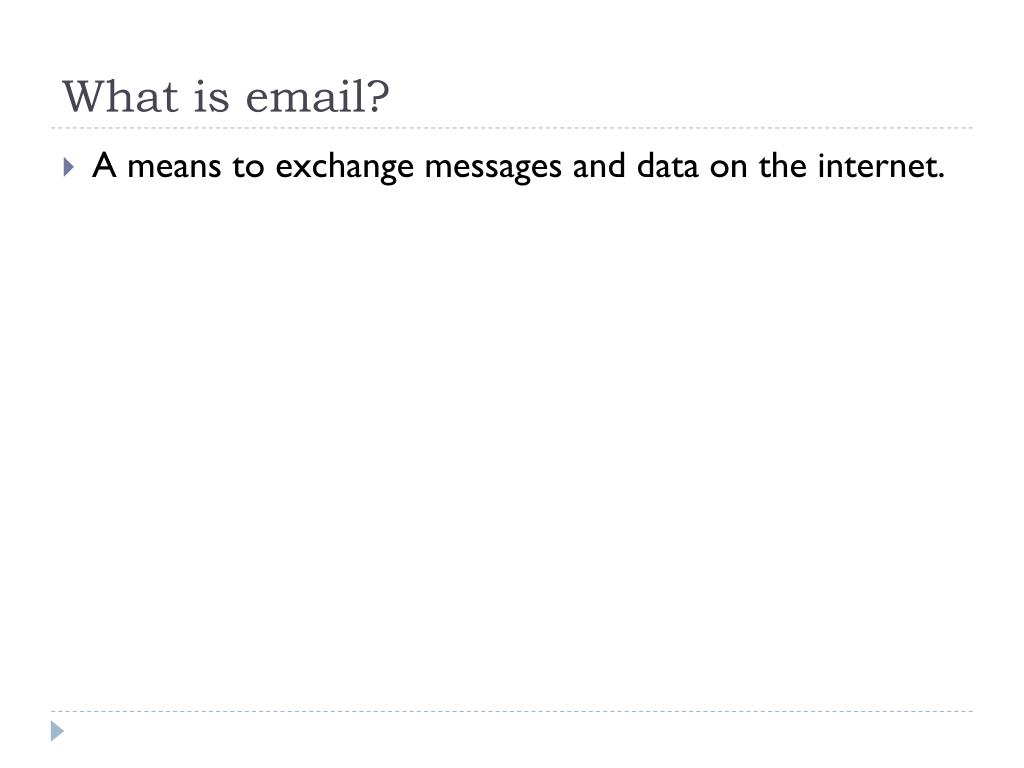This screenshot has width=1024, height=768.
Task: Click 'email?' in the slide title
Action: point(317,97)
